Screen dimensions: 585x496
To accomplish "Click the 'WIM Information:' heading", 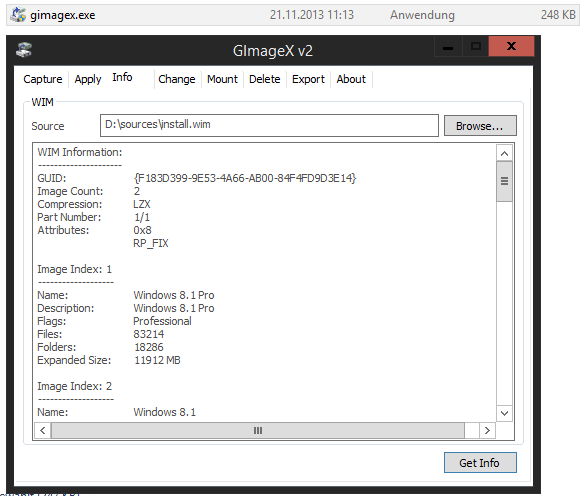I will pyautogui.click(x=80, y=152).
